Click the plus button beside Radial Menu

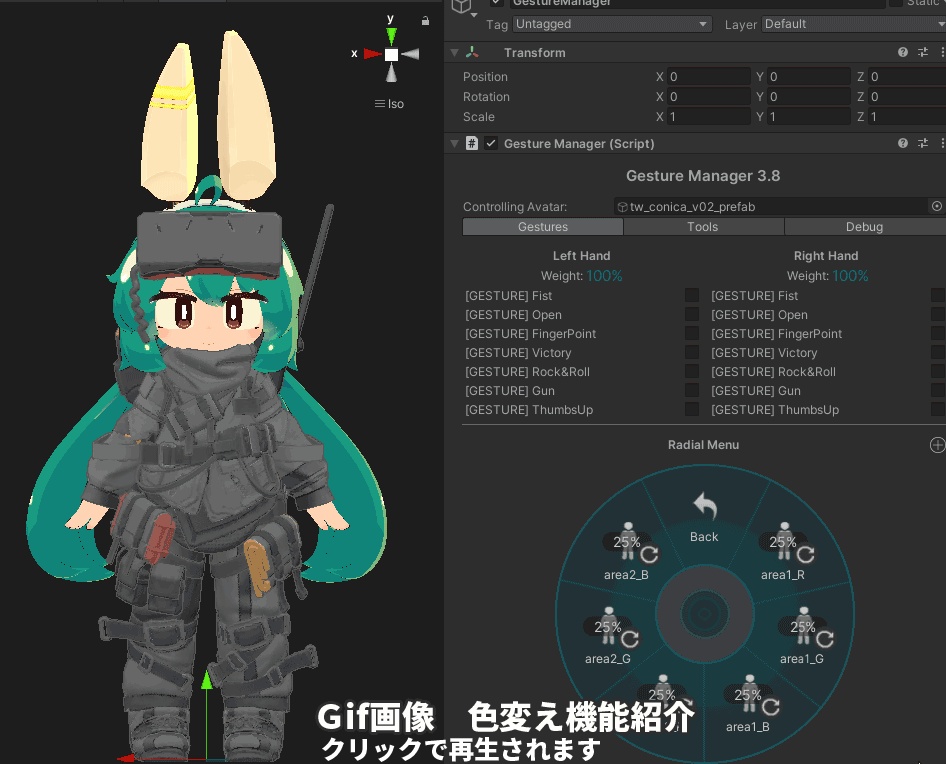pyautogui.click(x=938, y=445)
